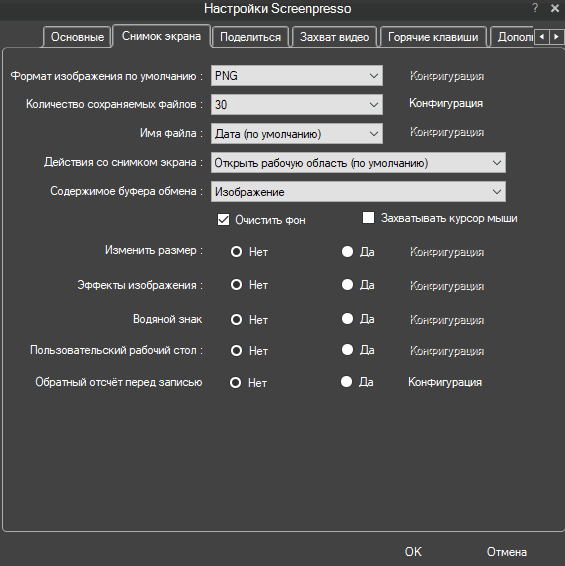The width and height of the screenshot is (565, 566).
Task: Choose Да for Обратный отсчёт перед записью
Action: tap(346, 382)
